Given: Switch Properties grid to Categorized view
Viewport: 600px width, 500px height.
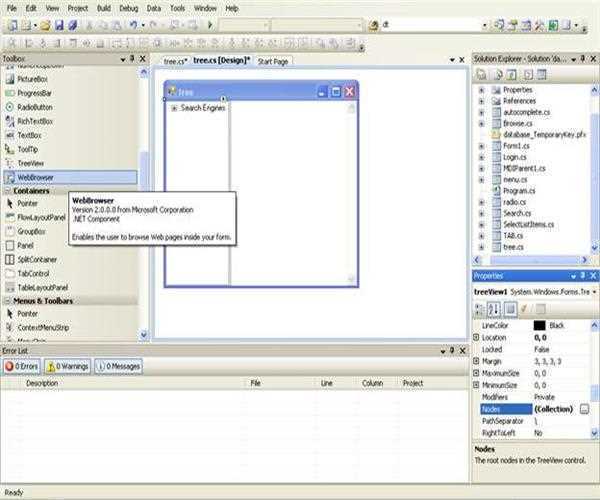Looking at the screenshot, I should pyautogui.click(x=479, y=309).
